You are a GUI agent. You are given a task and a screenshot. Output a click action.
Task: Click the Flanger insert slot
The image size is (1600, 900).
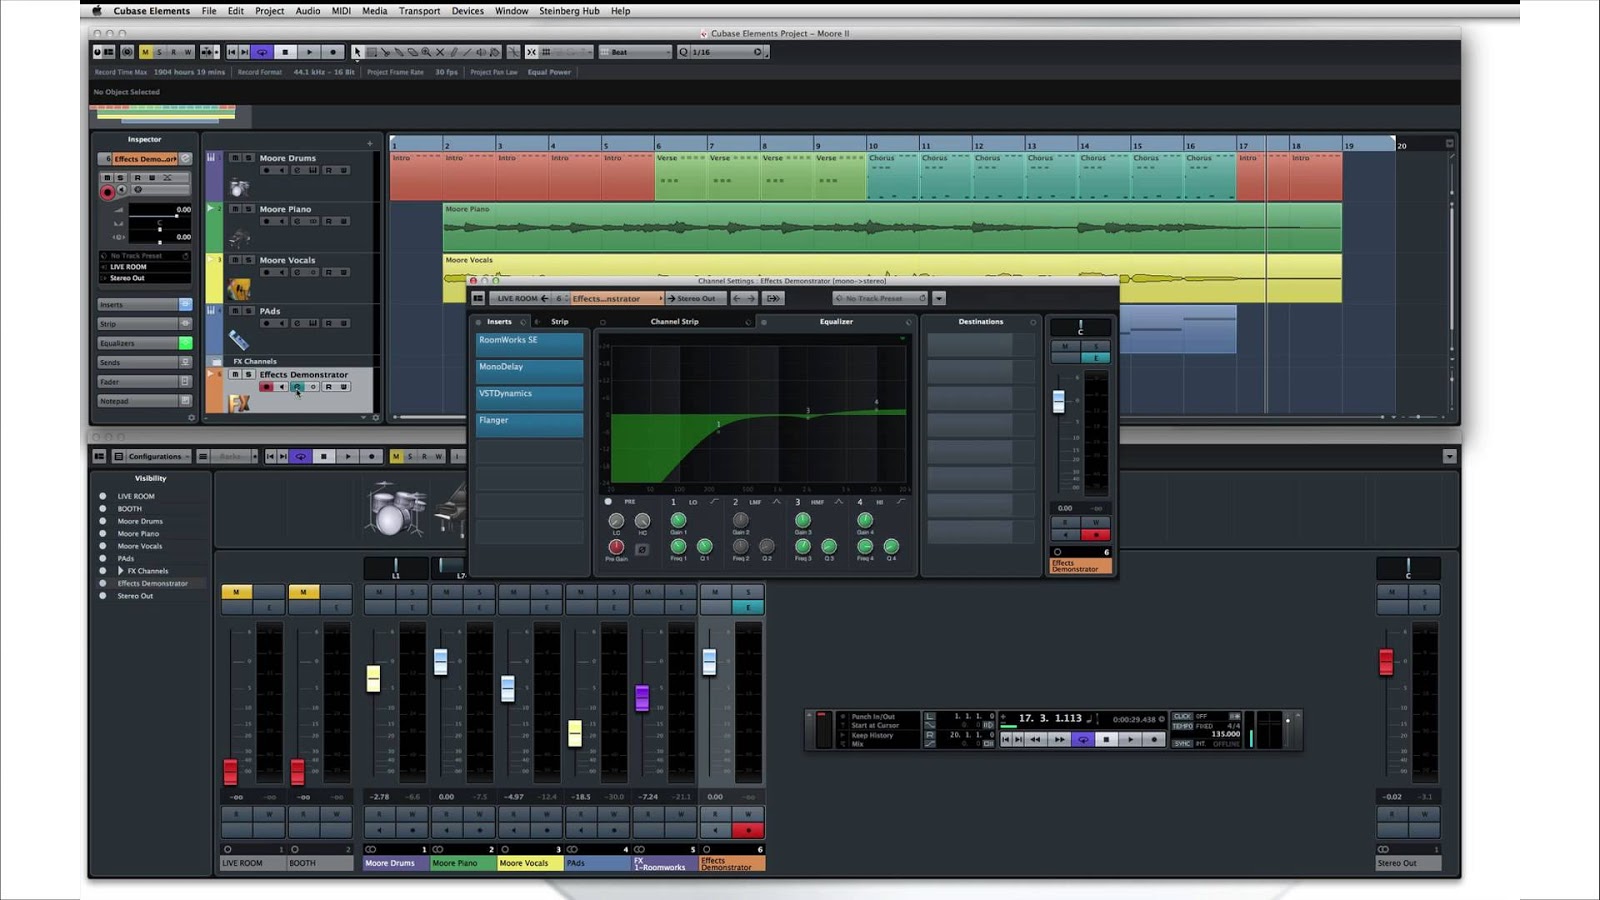(529, 425)
